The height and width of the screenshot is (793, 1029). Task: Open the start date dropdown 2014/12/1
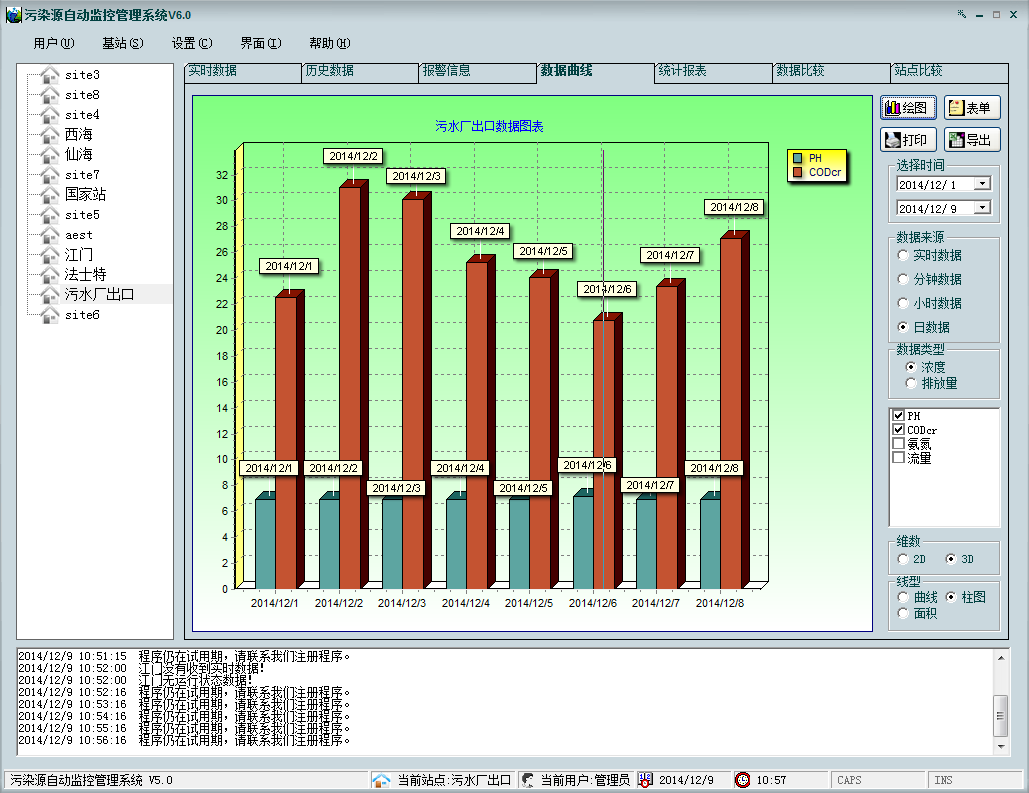coord(982,184)
